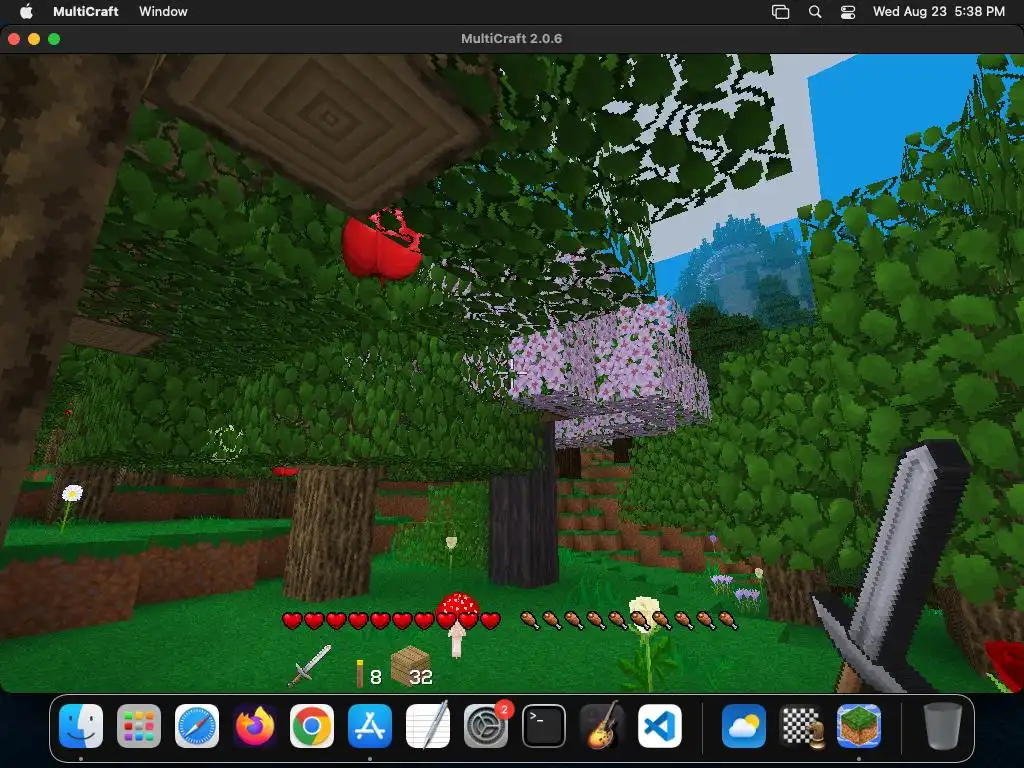Open Finder from the dock
Image resolution: width=1024 pixels, height=768 pixels.
click(81, 726)
